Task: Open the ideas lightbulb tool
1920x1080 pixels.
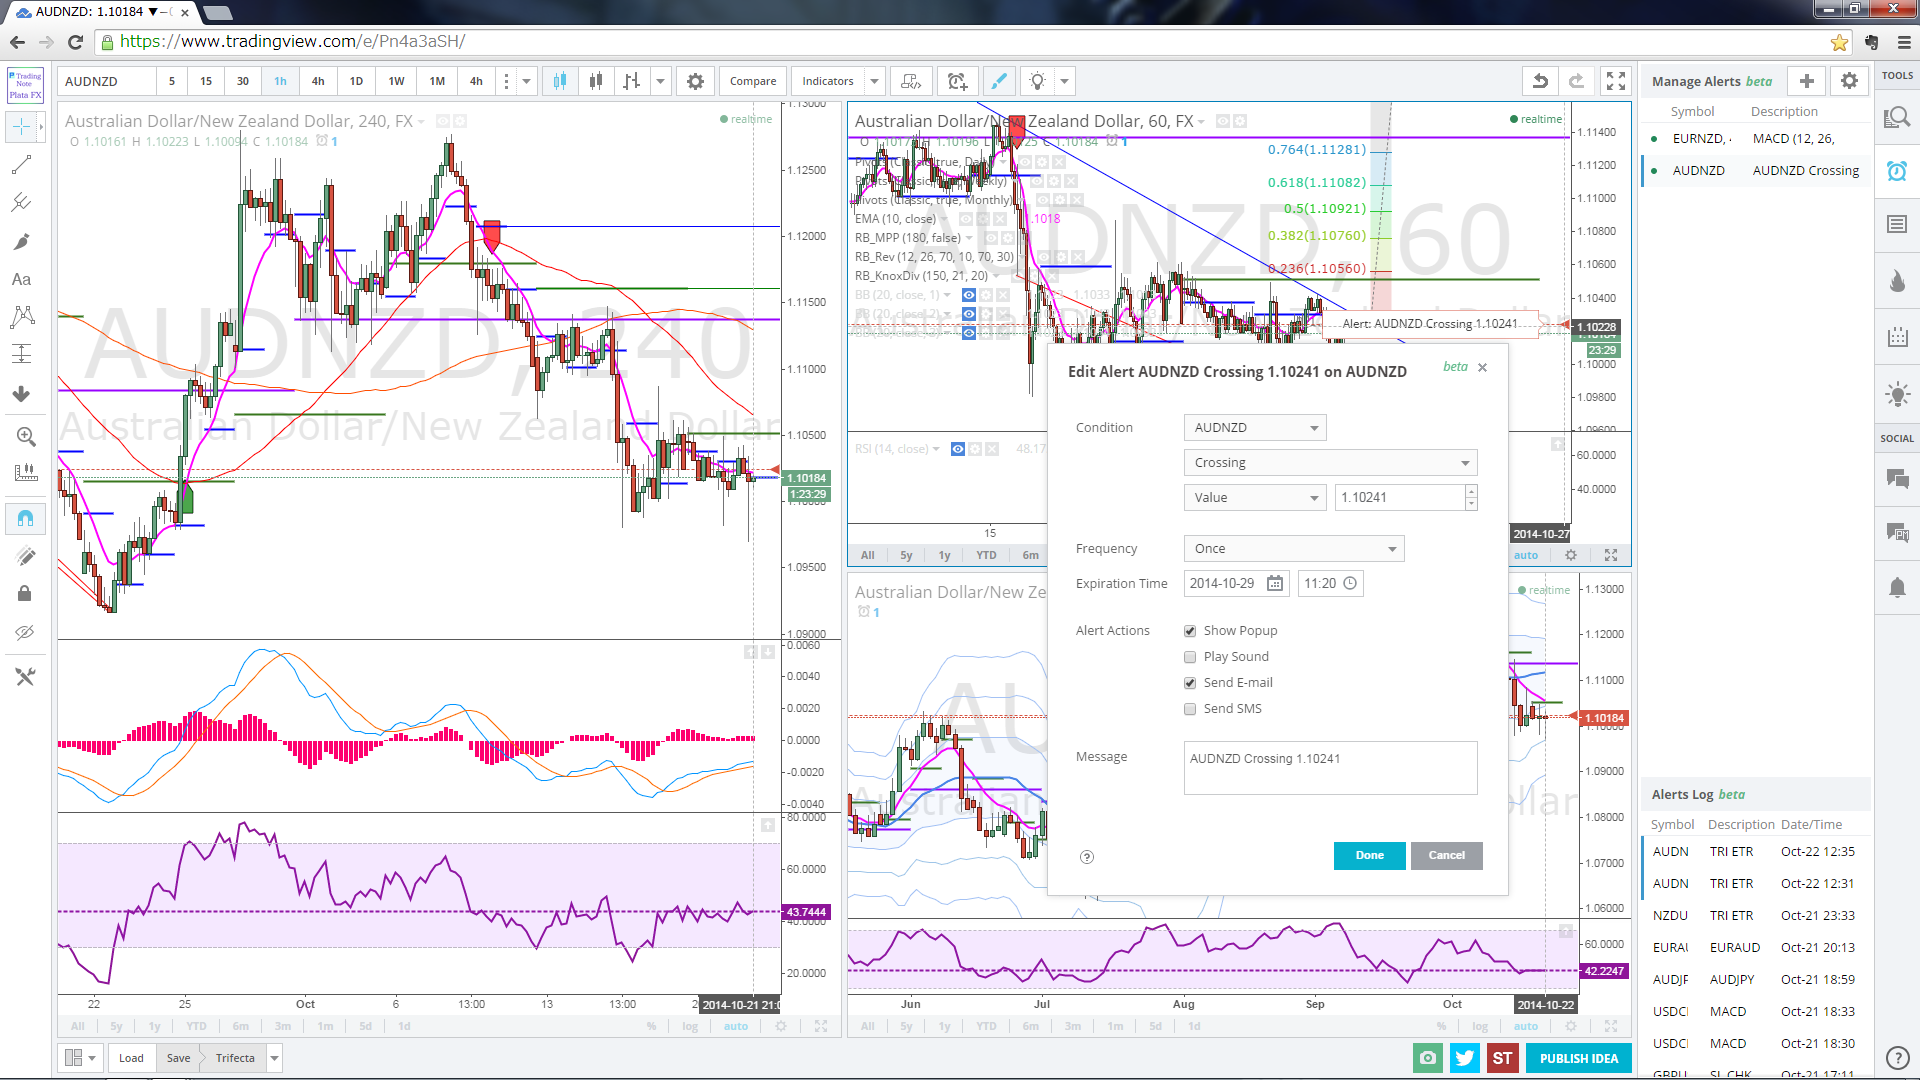Action: [x=1038, y=81]
